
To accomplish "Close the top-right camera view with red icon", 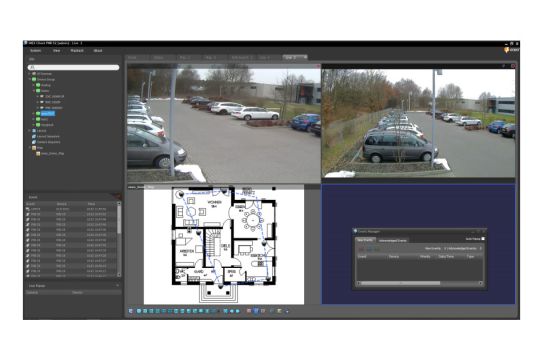I will [x=513, y=66].
